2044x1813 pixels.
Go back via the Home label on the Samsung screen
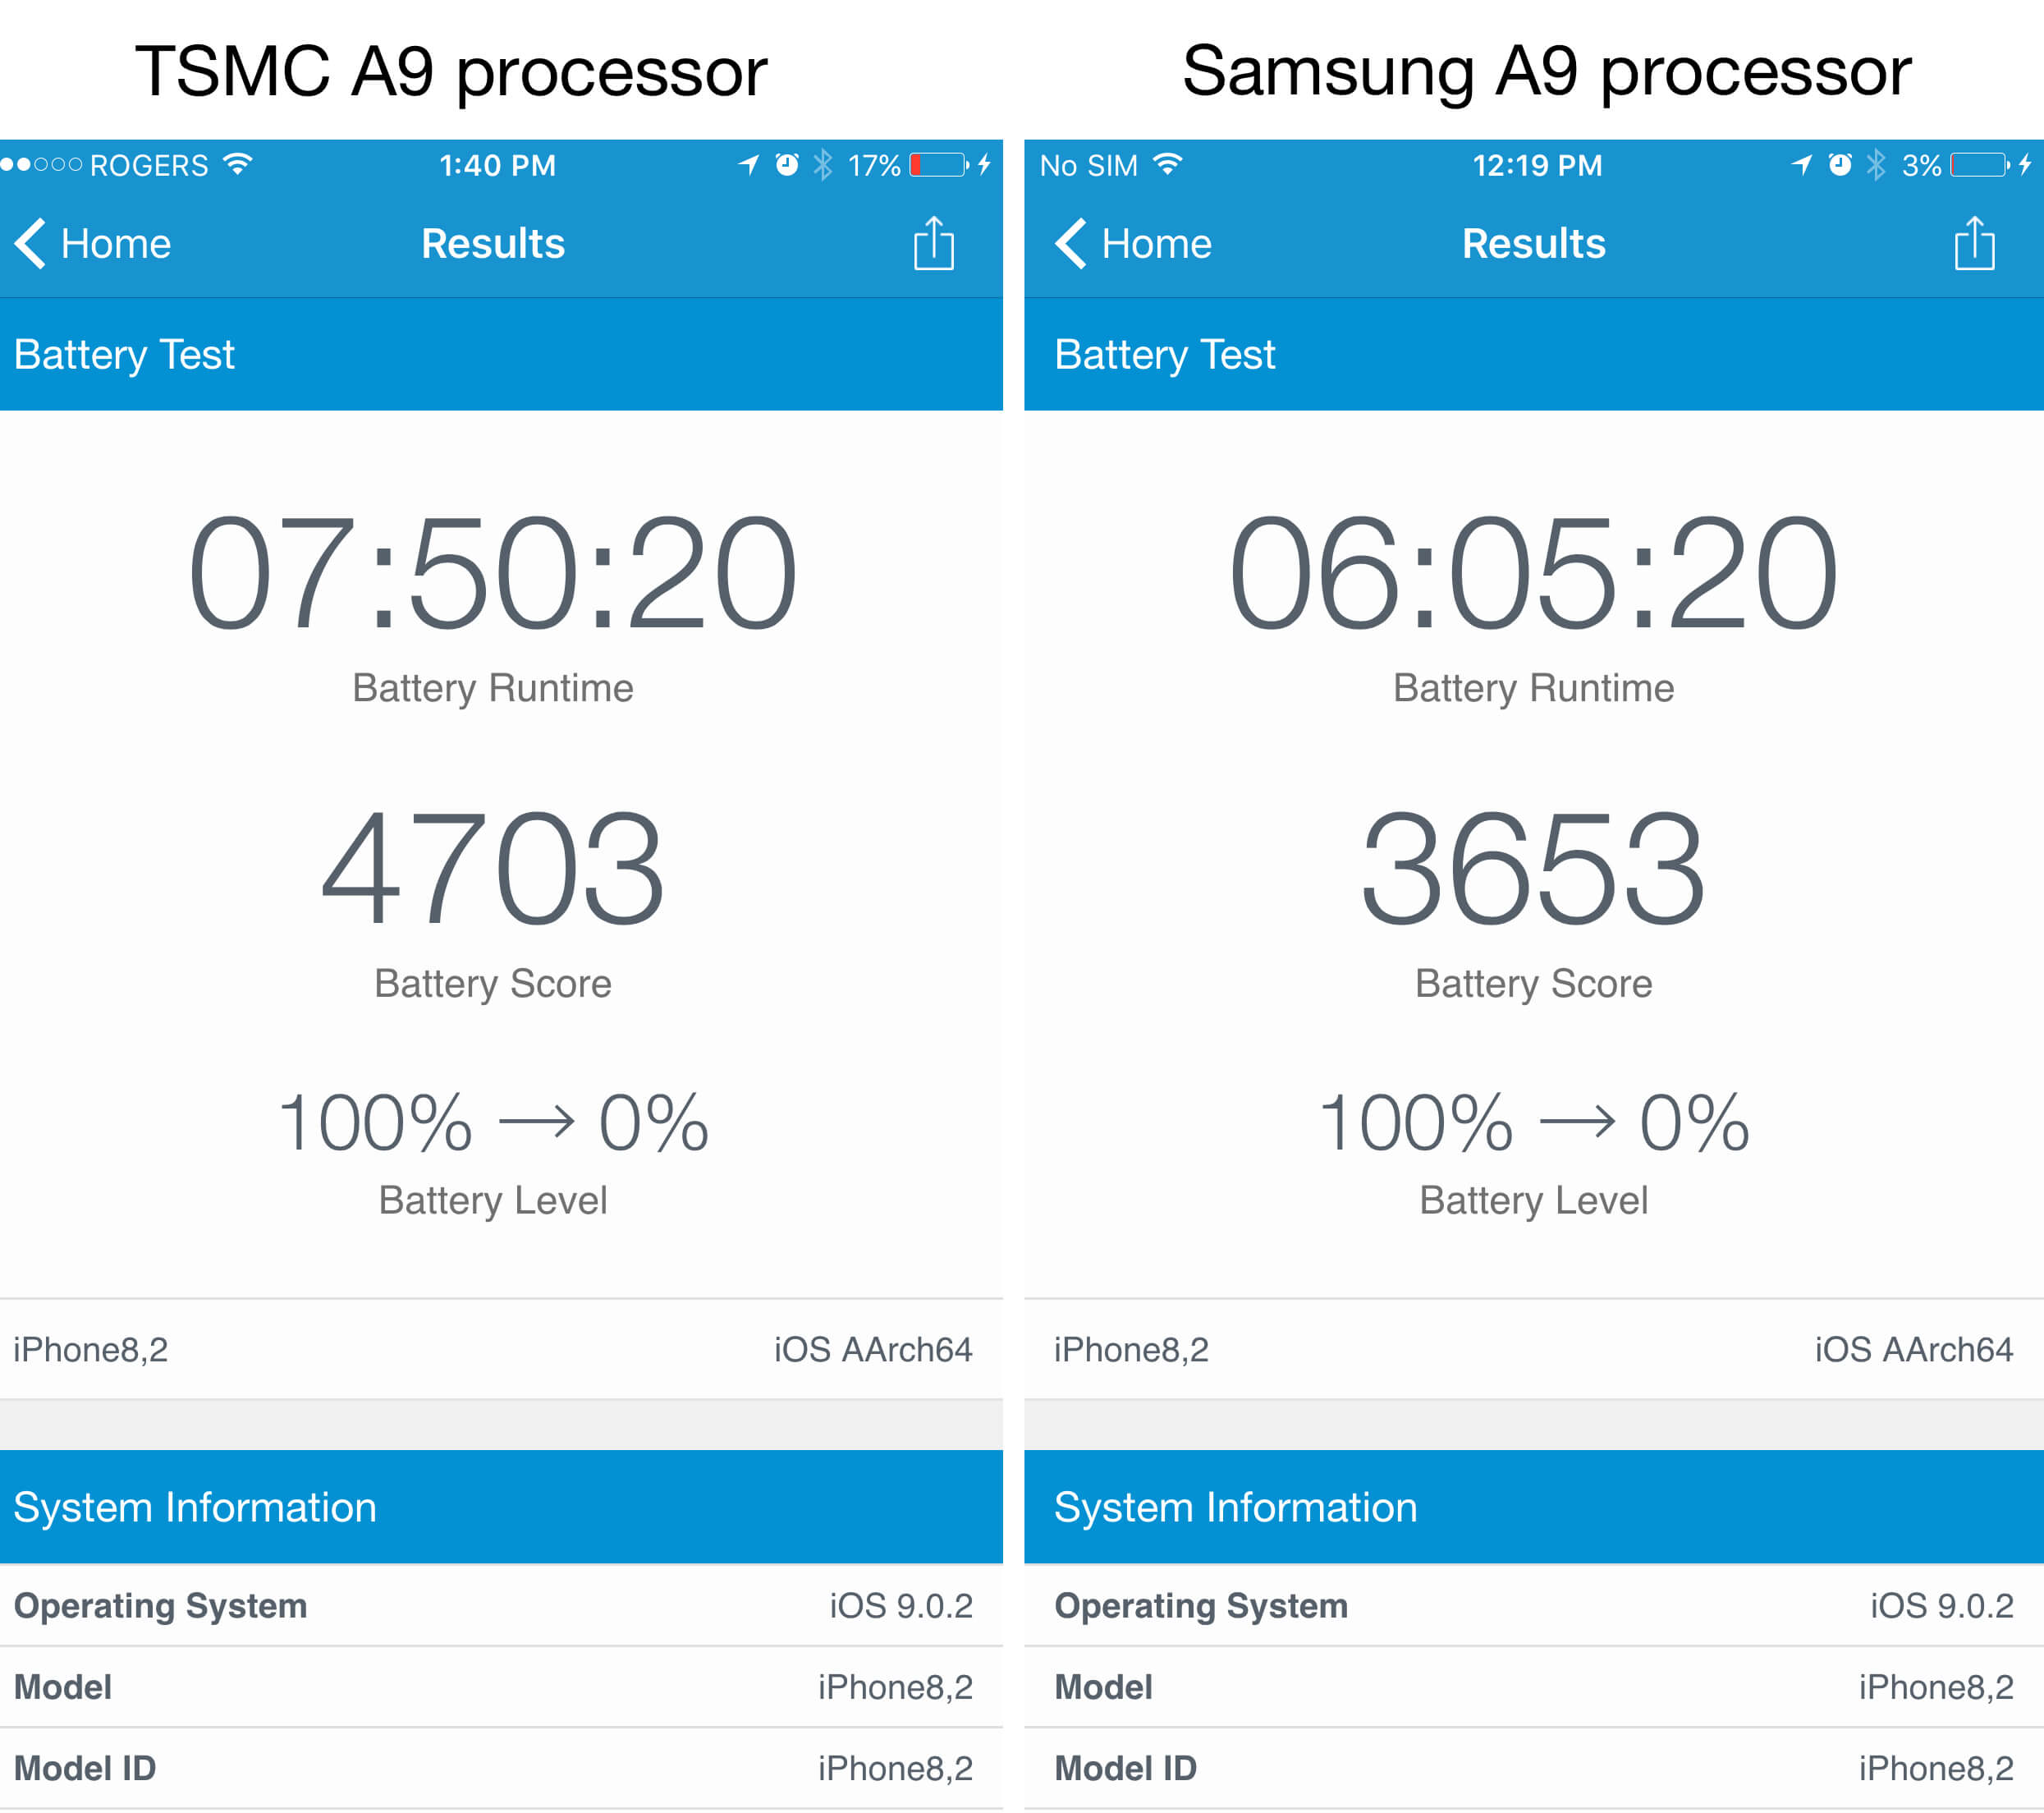pos(1156,244)
